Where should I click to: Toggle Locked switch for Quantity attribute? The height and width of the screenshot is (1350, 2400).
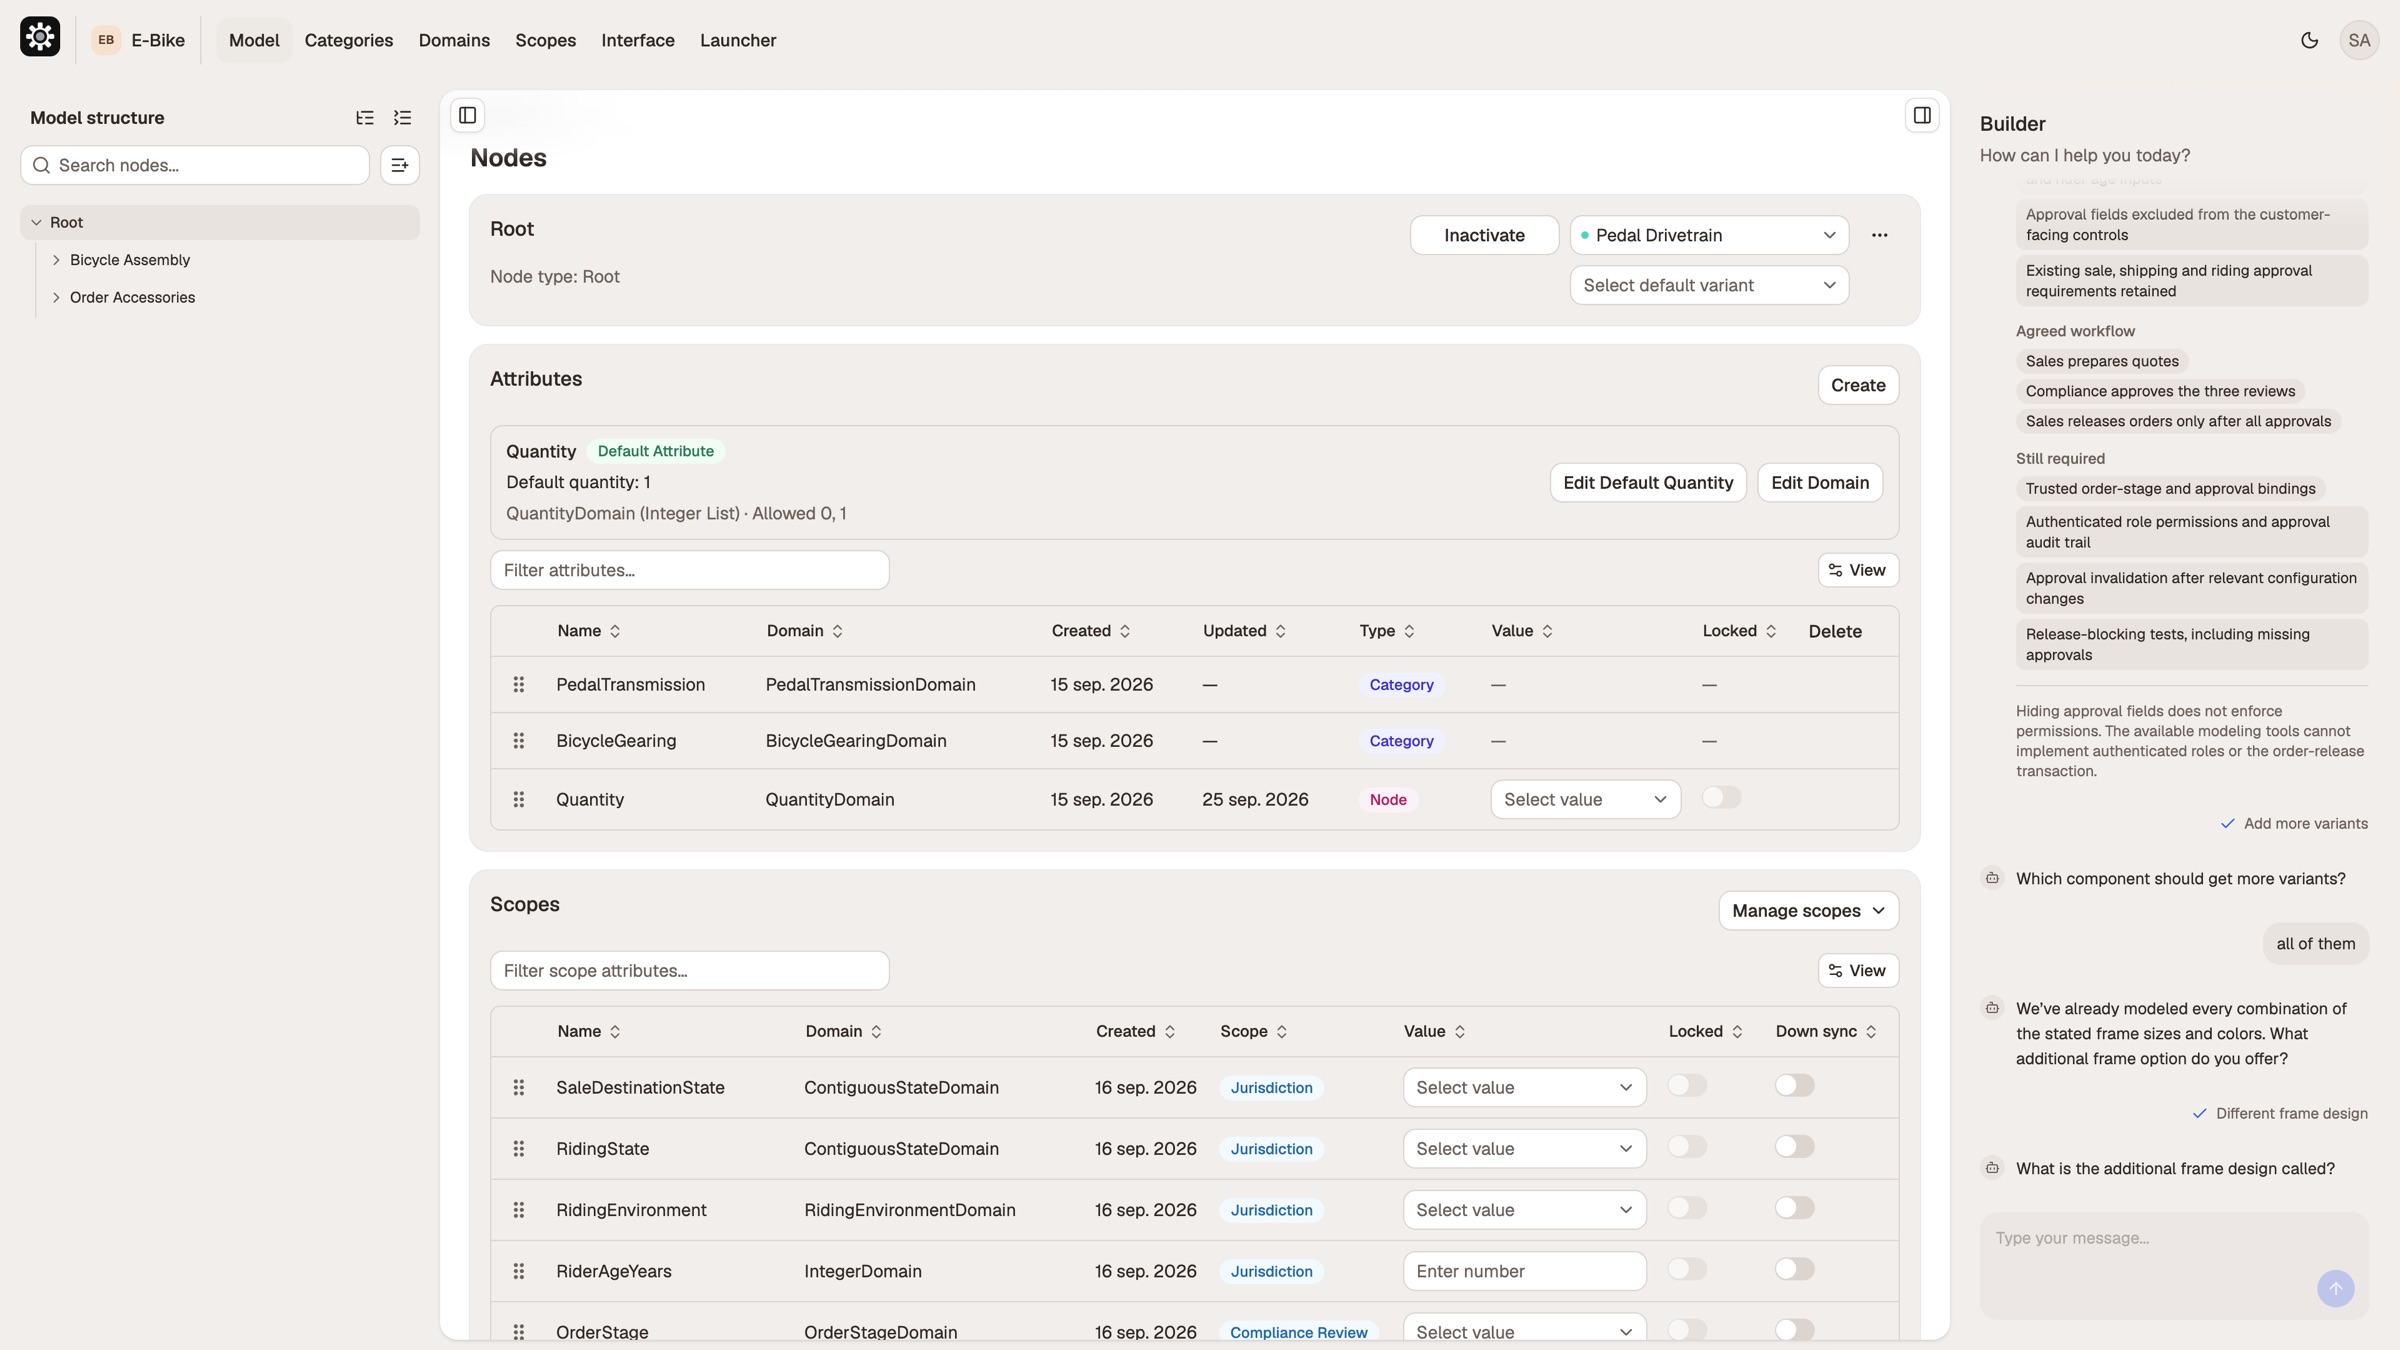1722,797
